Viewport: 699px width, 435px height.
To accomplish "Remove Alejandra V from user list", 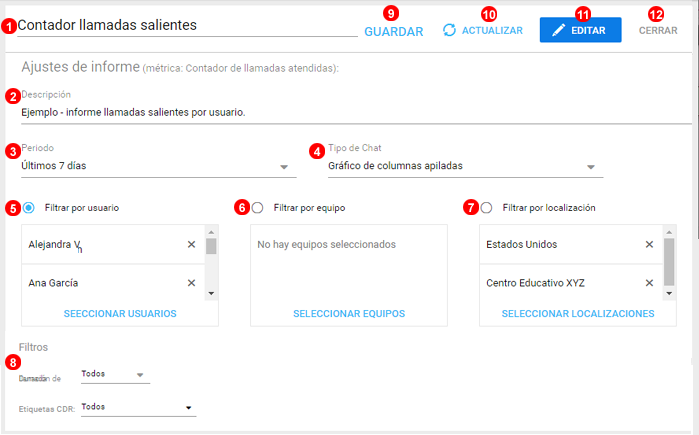I will point(191,244).
